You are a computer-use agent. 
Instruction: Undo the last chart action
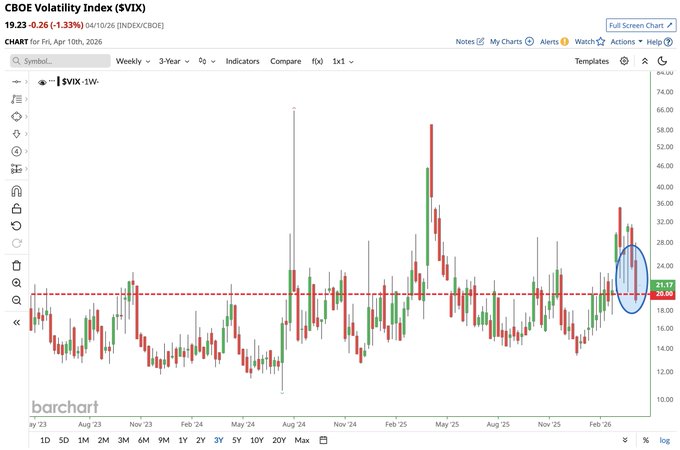click(x=16, y=226)
